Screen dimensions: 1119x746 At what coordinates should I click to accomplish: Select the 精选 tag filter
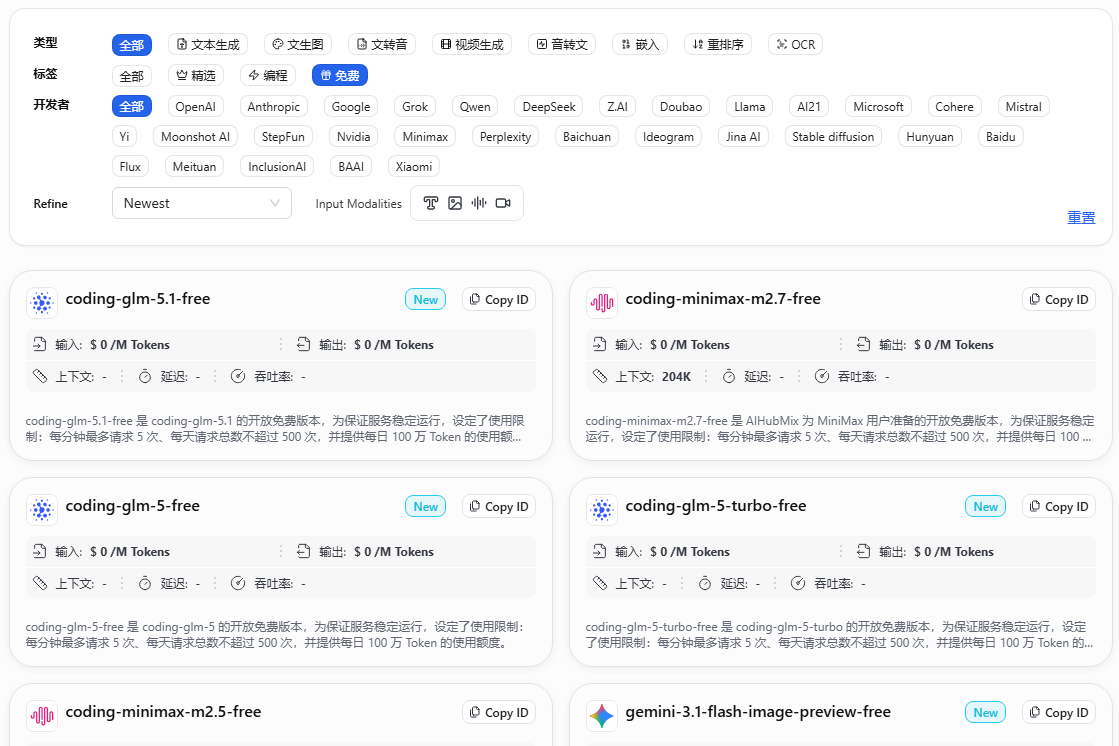pyautogui.click(x=196, y=75)
